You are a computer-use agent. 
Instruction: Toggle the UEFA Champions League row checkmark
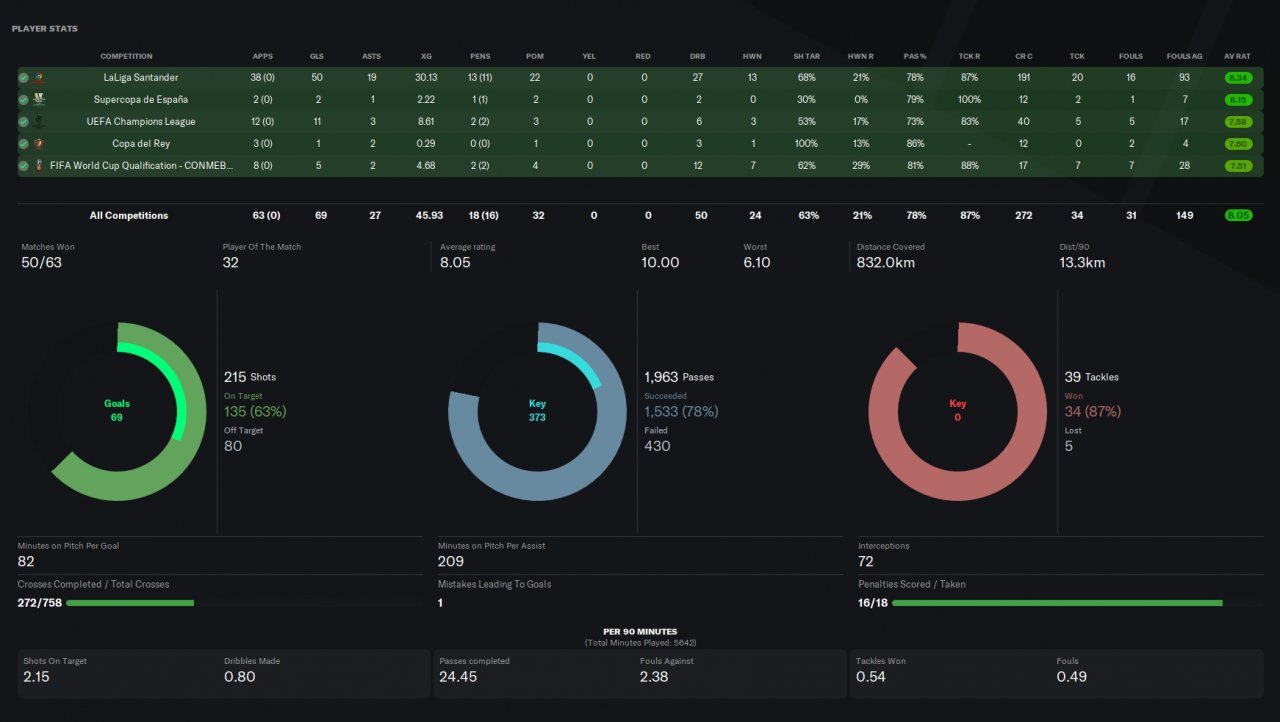(23, 121)
